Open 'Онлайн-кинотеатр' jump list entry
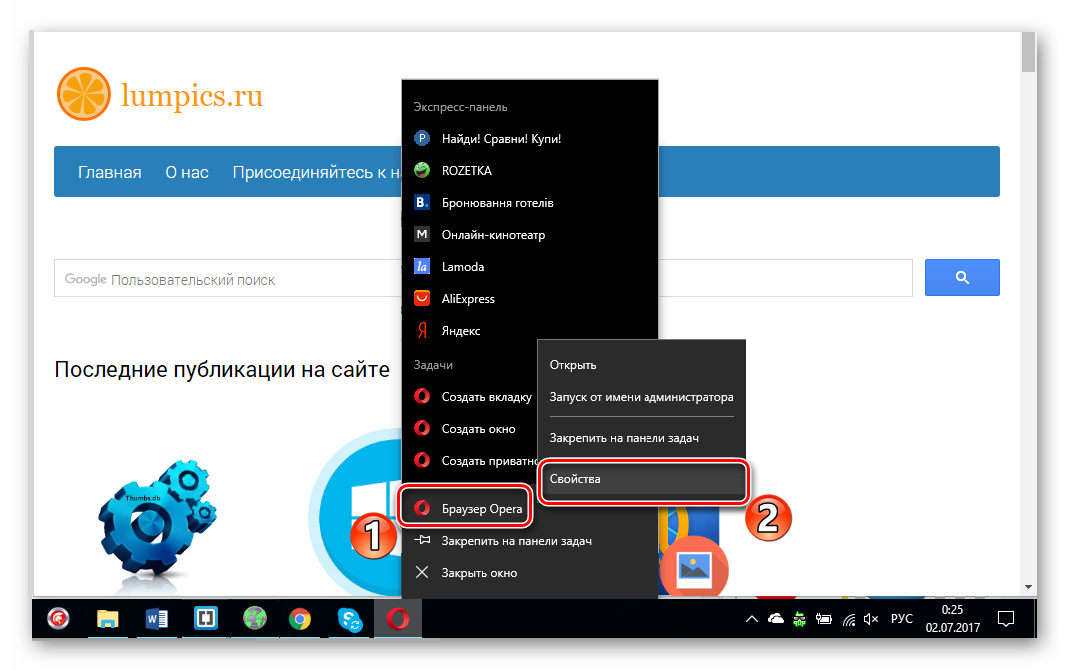 point(530,234)
